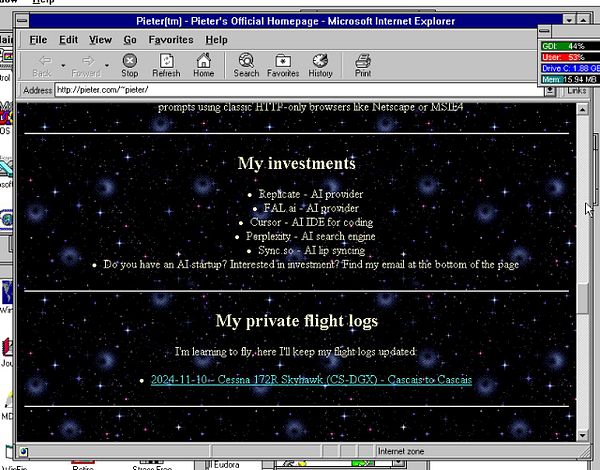Click the FAL.ai - AI provider item
This screenshot has height=470, width=600.
coord(311,208)
